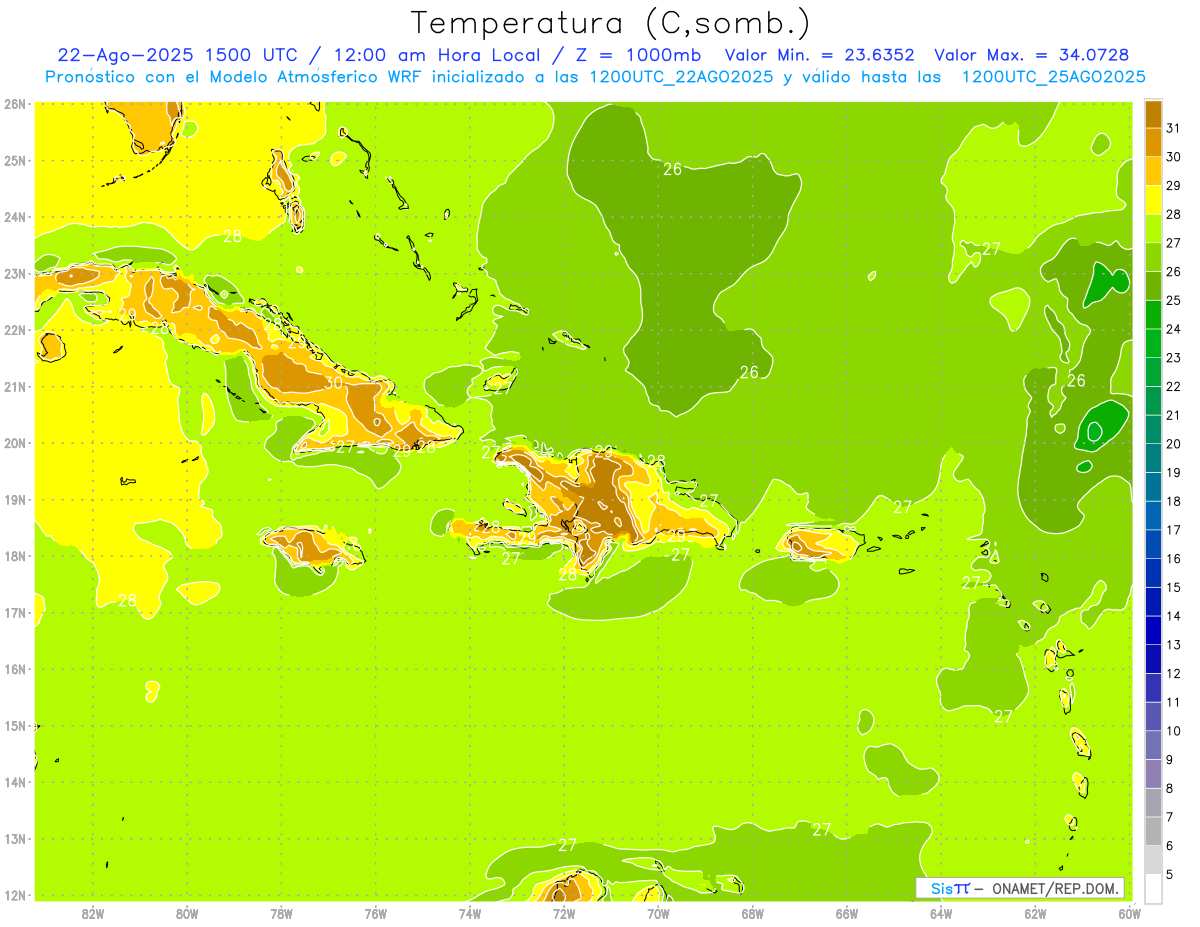Click the '5' label on color legend
Image resolution: width=1200 pixels, height=927 pixels.
tap(1170, 874)
